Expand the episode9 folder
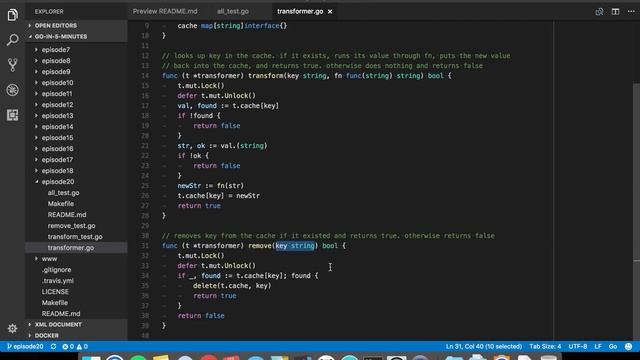This screenshot has height=360, width=640. [76, 71]
